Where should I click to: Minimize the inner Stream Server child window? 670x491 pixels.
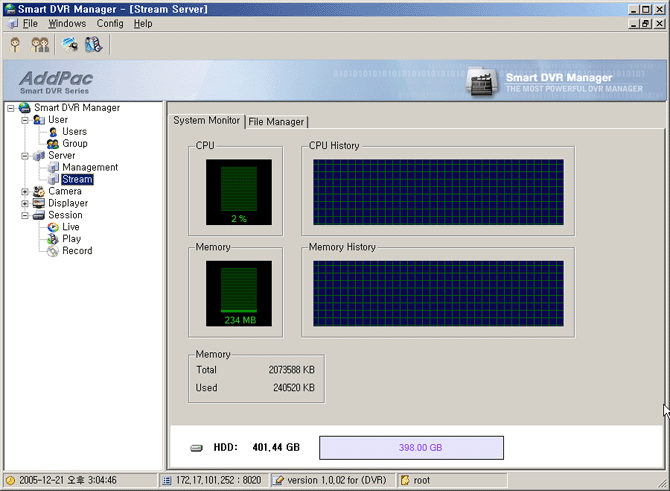tap(634, 24)
